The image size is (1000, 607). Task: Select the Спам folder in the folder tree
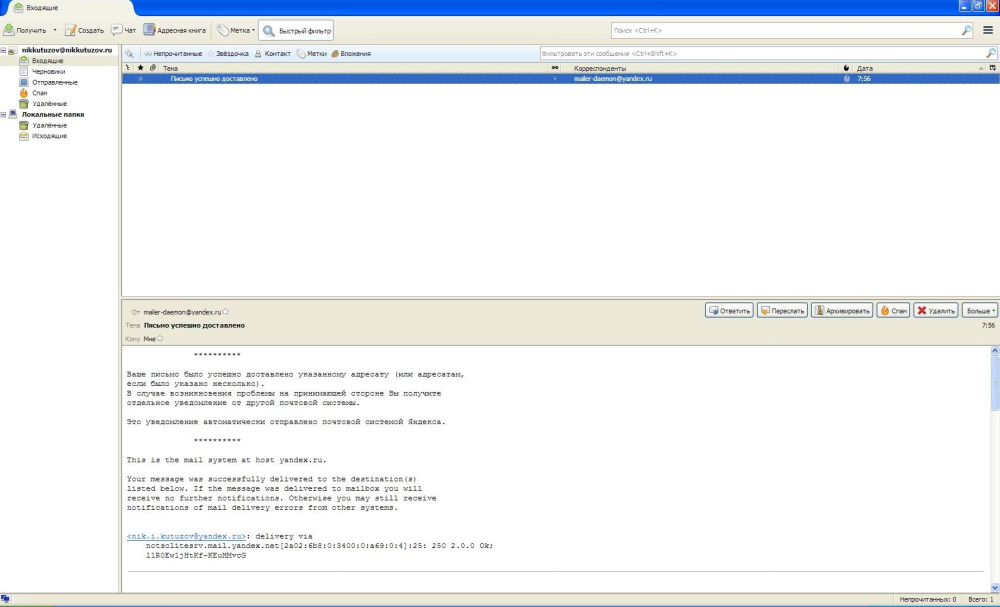point(40,93)
